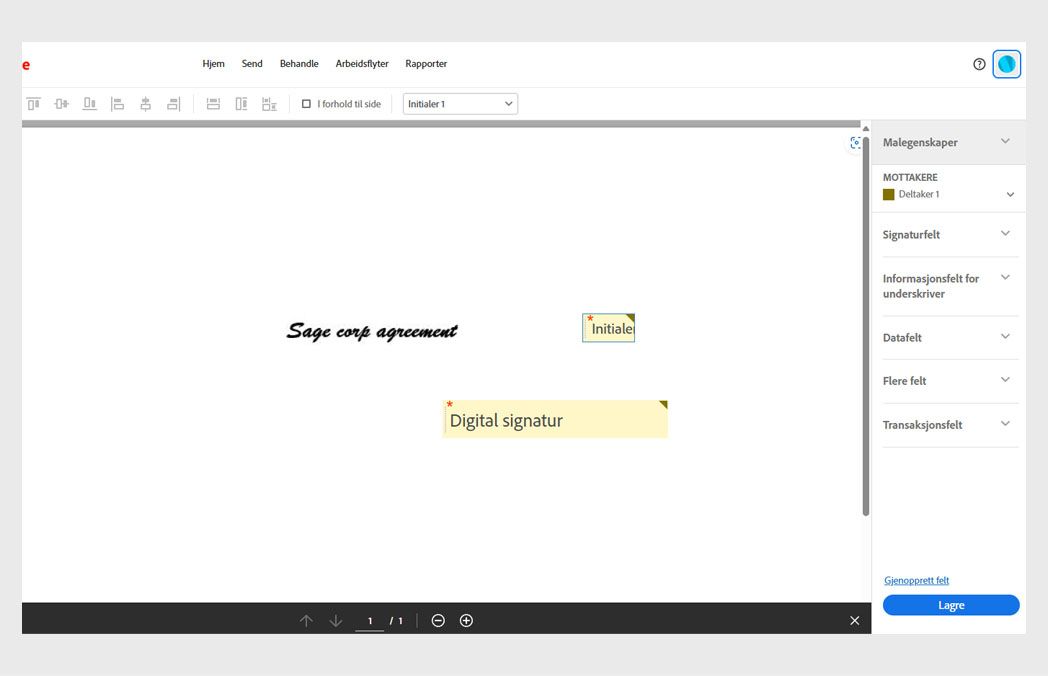Click the MOTTAKERE heading
1048x676 pixels.
(910, 177)
